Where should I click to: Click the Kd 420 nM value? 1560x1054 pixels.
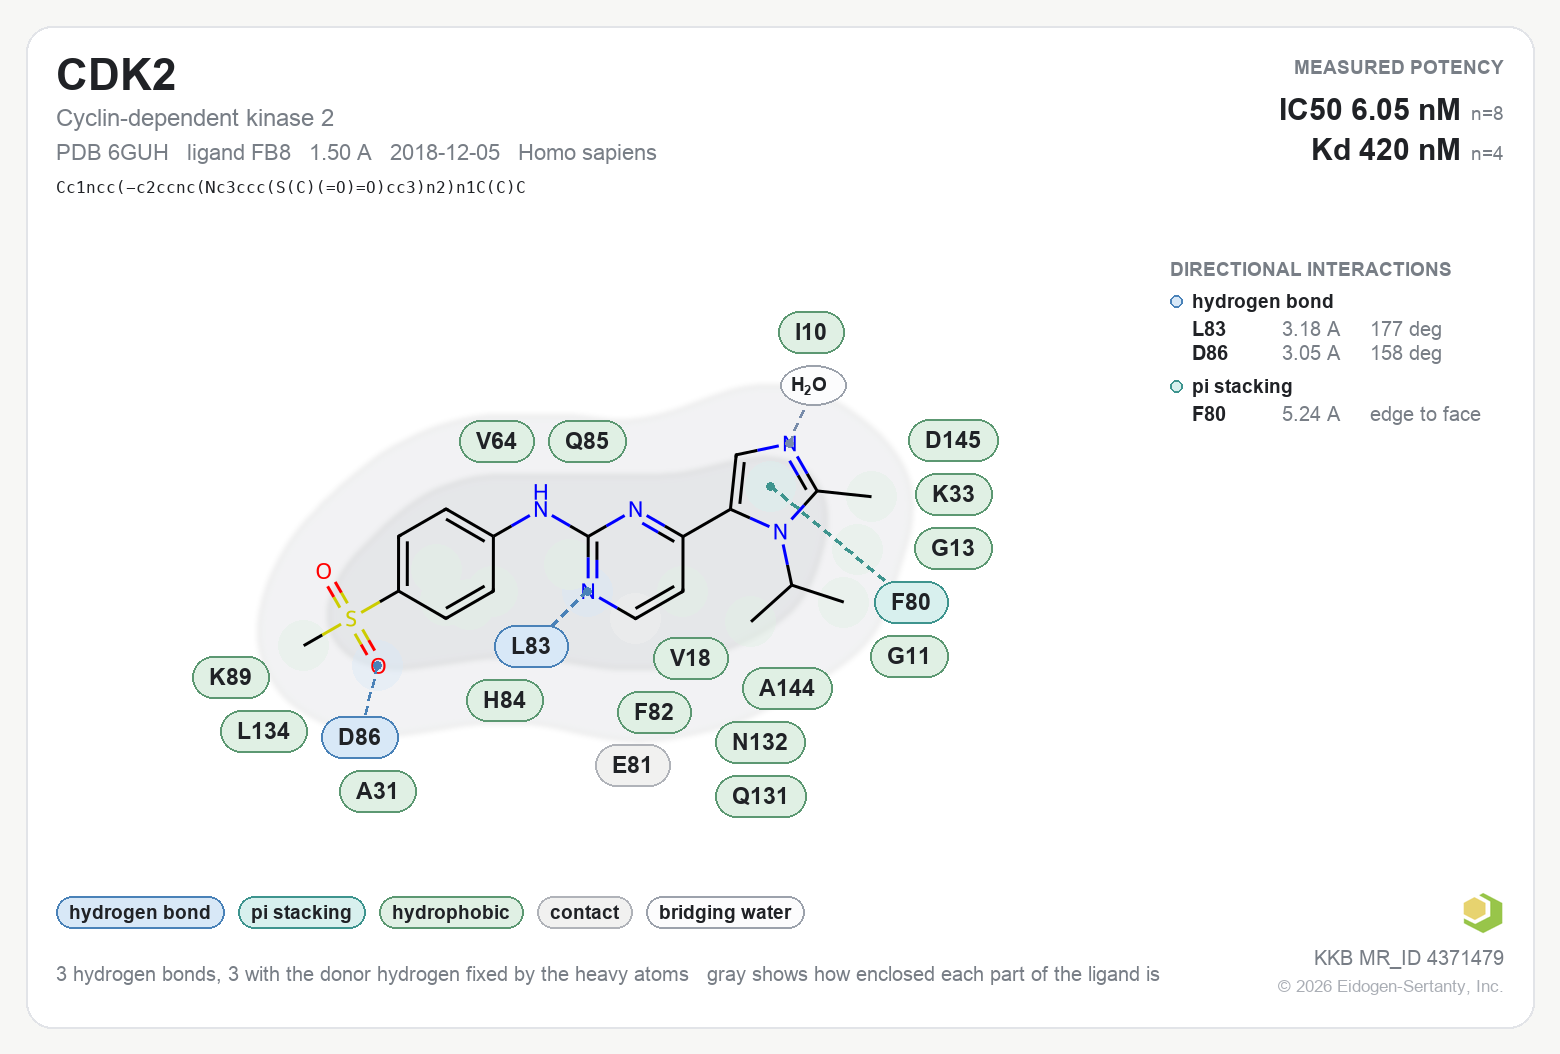[x=1385, y=150]
